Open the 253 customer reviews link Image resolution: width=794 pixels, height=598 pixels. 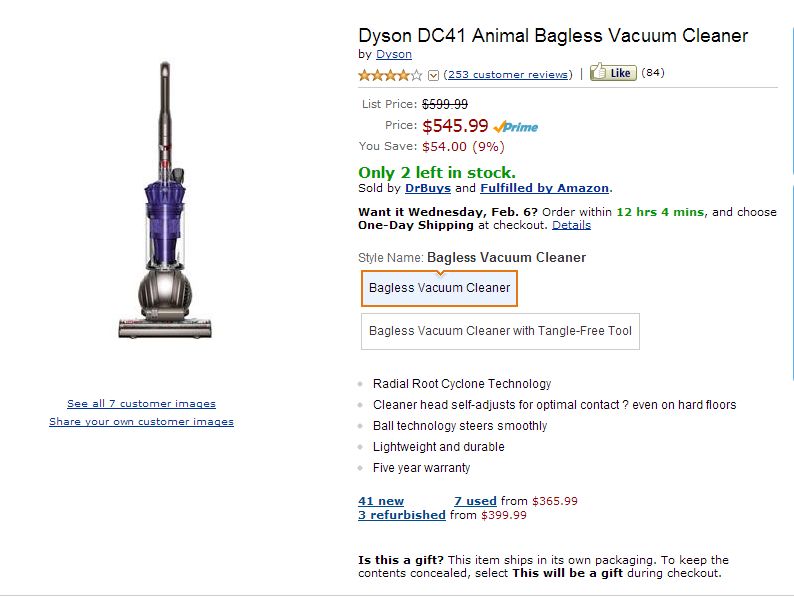point(508,74)
